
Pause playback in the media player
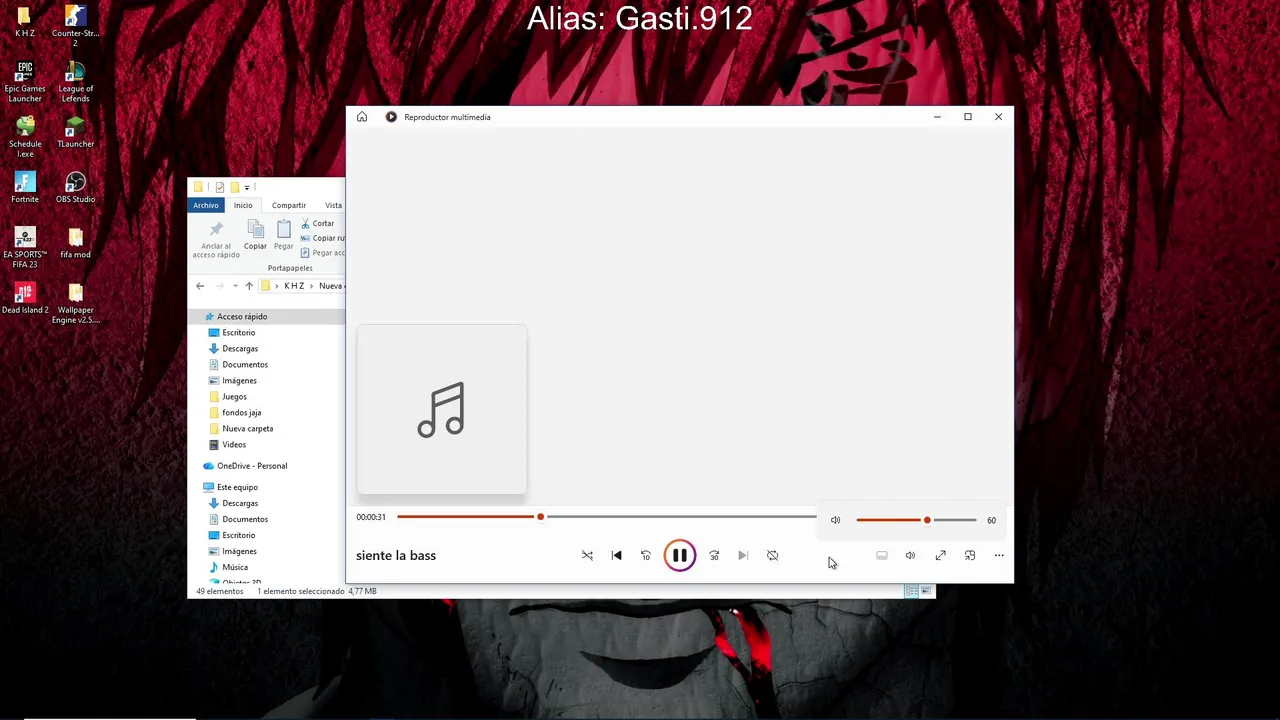click(x=679, y=555)
